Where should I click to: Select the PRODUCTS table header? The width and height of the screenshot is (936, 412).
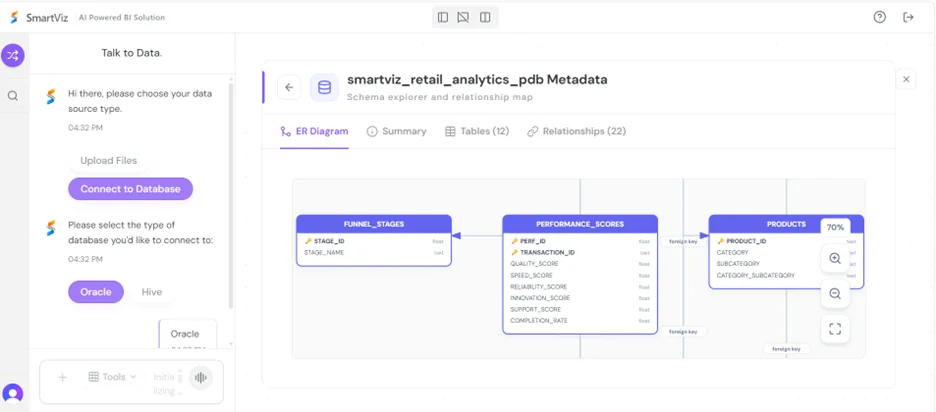coord(786,224)
